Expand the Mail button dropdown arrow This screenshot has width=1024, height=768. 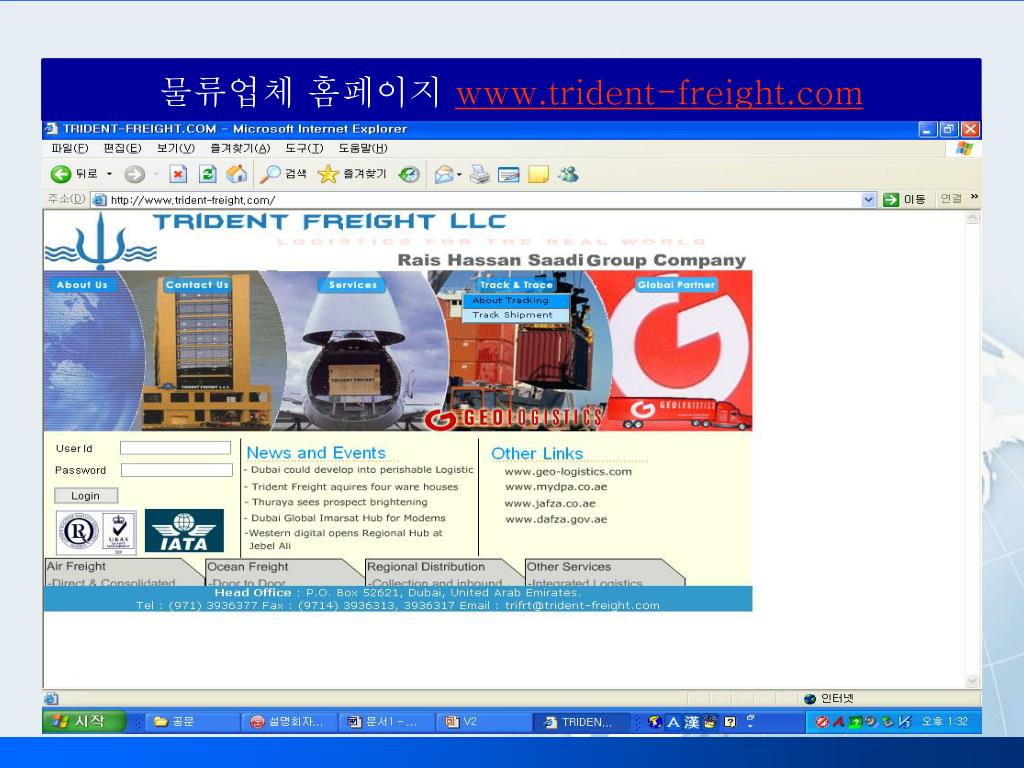pyautogui.click(x=459, y=174)
